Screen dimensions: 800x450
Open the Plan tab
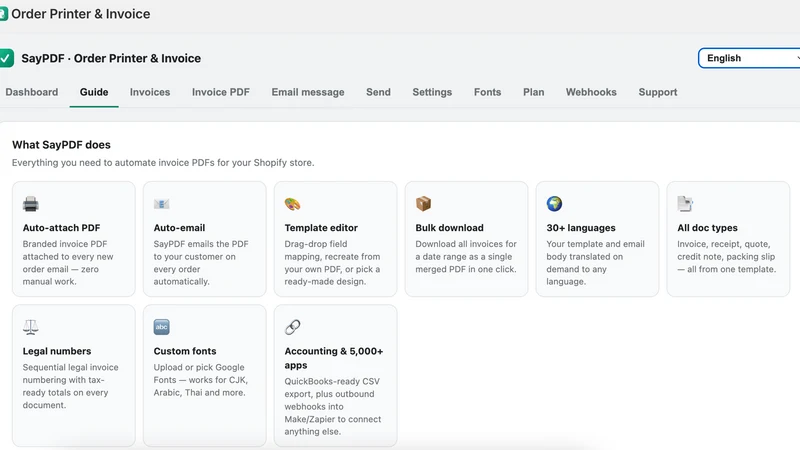[x=534, y=92]
